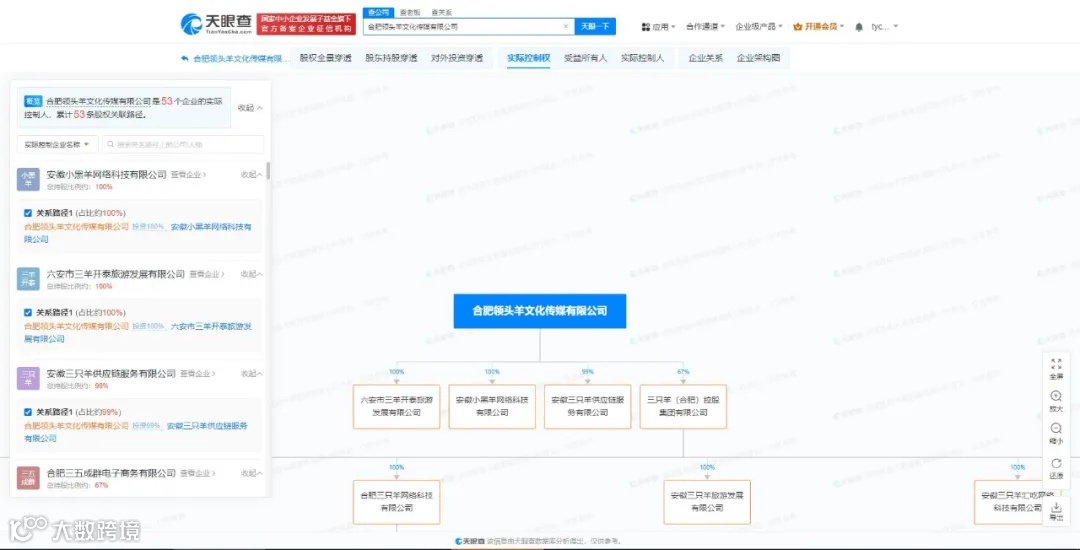Switch to 对外投资穿透 tab
1080x550 pixels.
pyautogui.click(x=457, y=59)
